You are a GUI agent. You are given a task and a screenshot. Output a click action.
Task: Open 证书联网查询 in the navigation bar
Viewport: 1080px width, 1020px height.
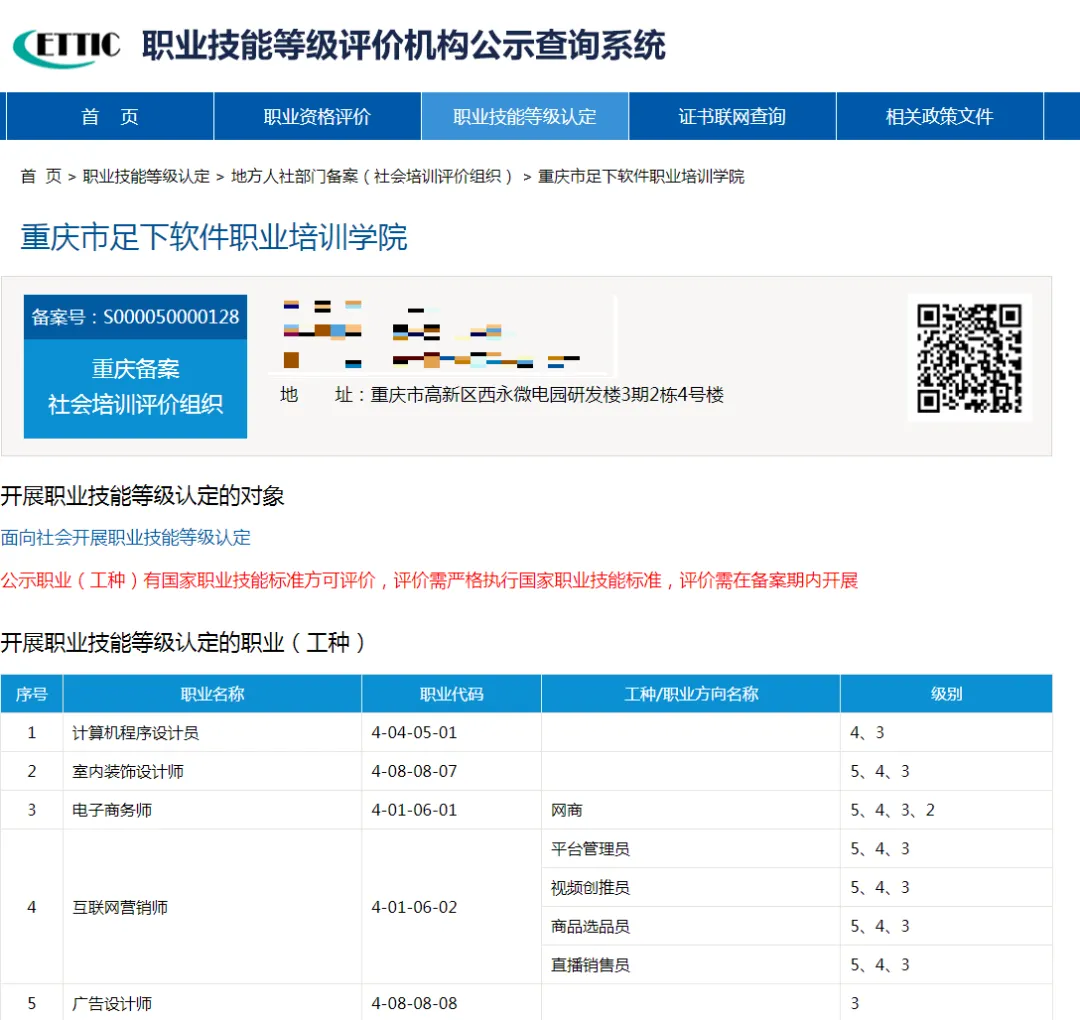(732, 117)
